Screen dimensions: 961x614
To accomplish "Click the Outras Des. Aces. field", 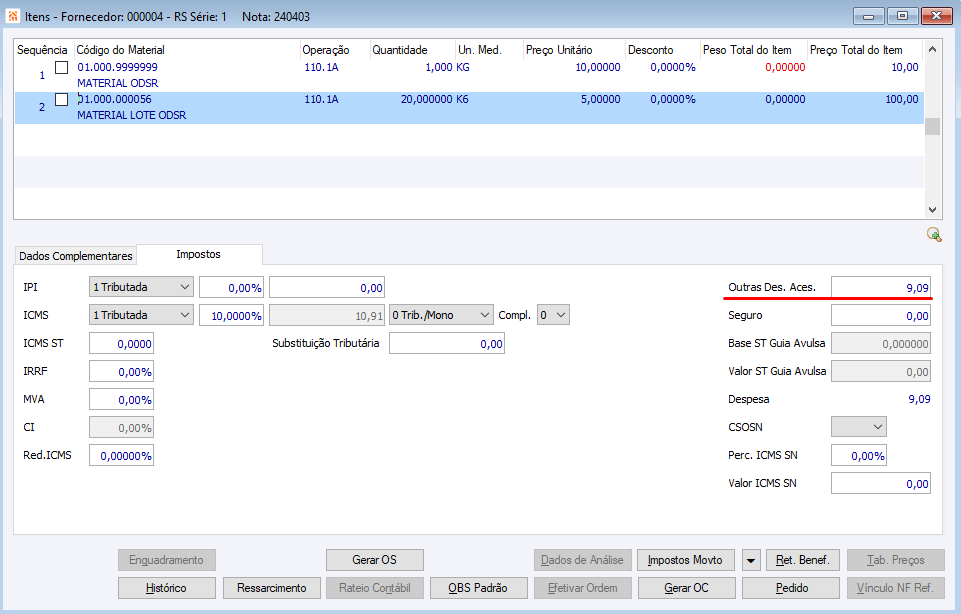I will point(881,287).
